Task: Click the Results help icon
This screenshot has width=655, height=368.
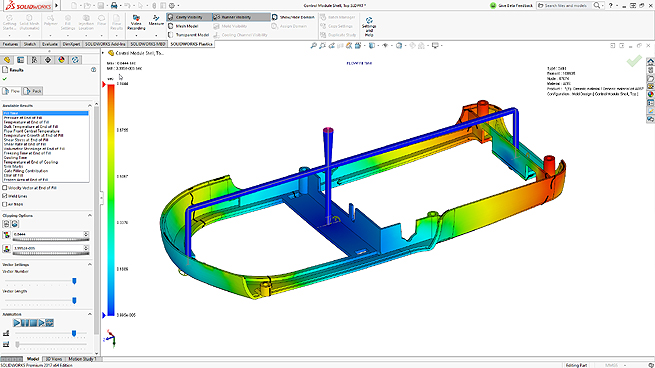Action: click(x=94, y=70)
